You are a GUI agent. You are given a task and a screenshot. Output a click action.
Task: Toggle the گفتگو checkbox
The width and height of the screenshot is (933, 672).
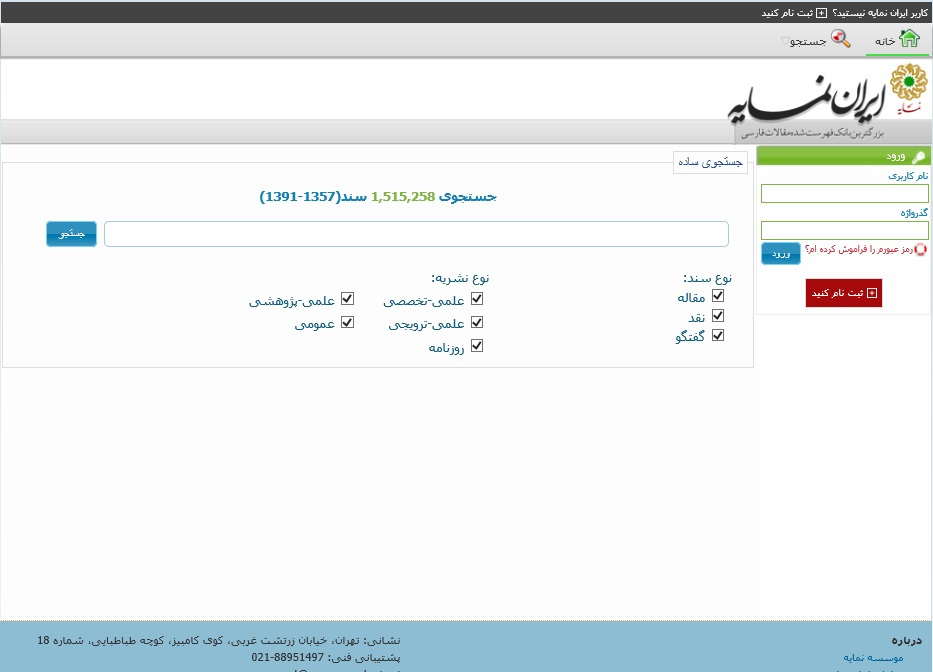(718, 335)
